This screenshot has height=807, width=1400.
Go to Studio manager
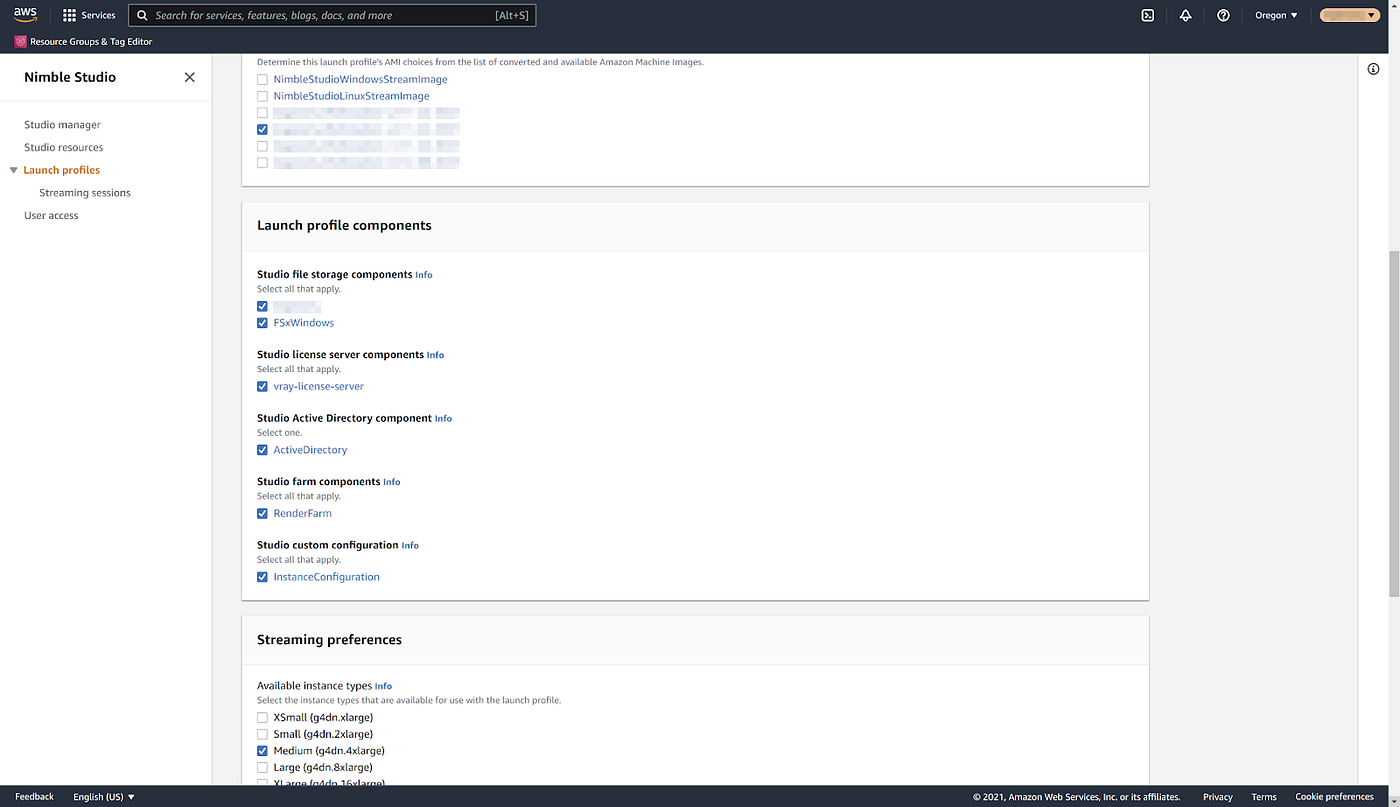(x=62, y=125)
